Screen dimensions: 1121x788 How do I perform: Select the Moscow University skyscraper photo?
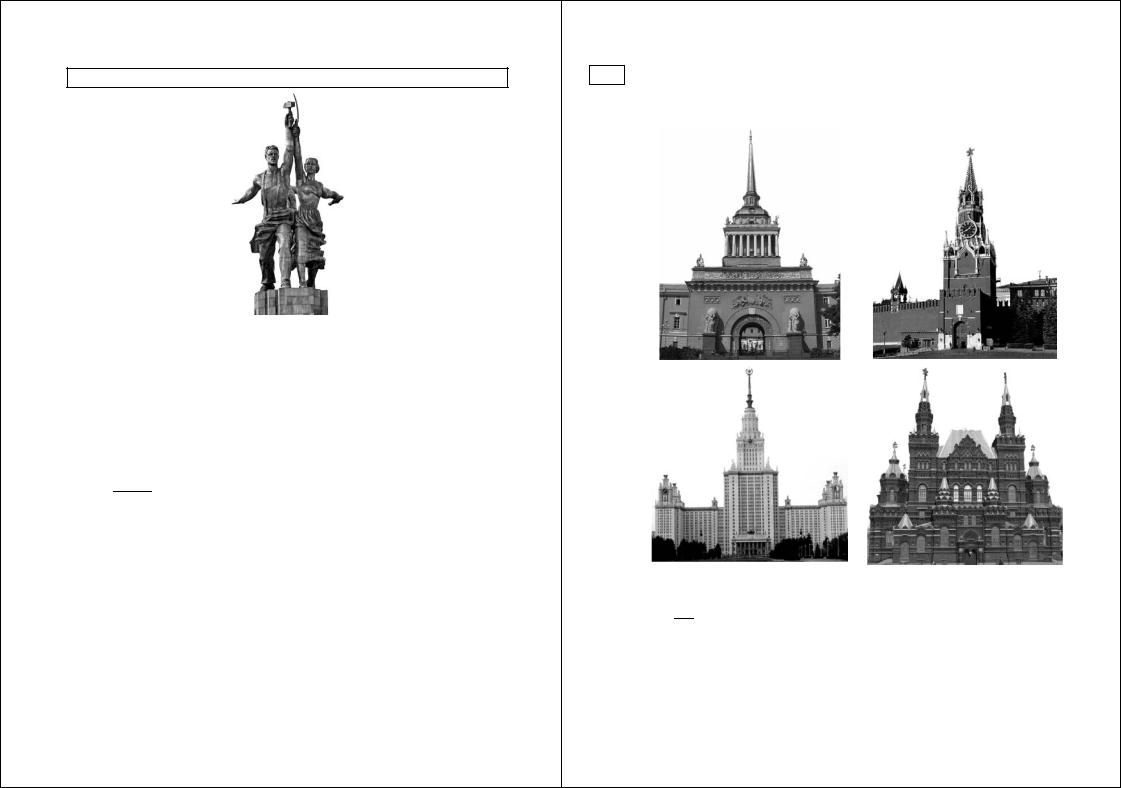coord(749,465)
